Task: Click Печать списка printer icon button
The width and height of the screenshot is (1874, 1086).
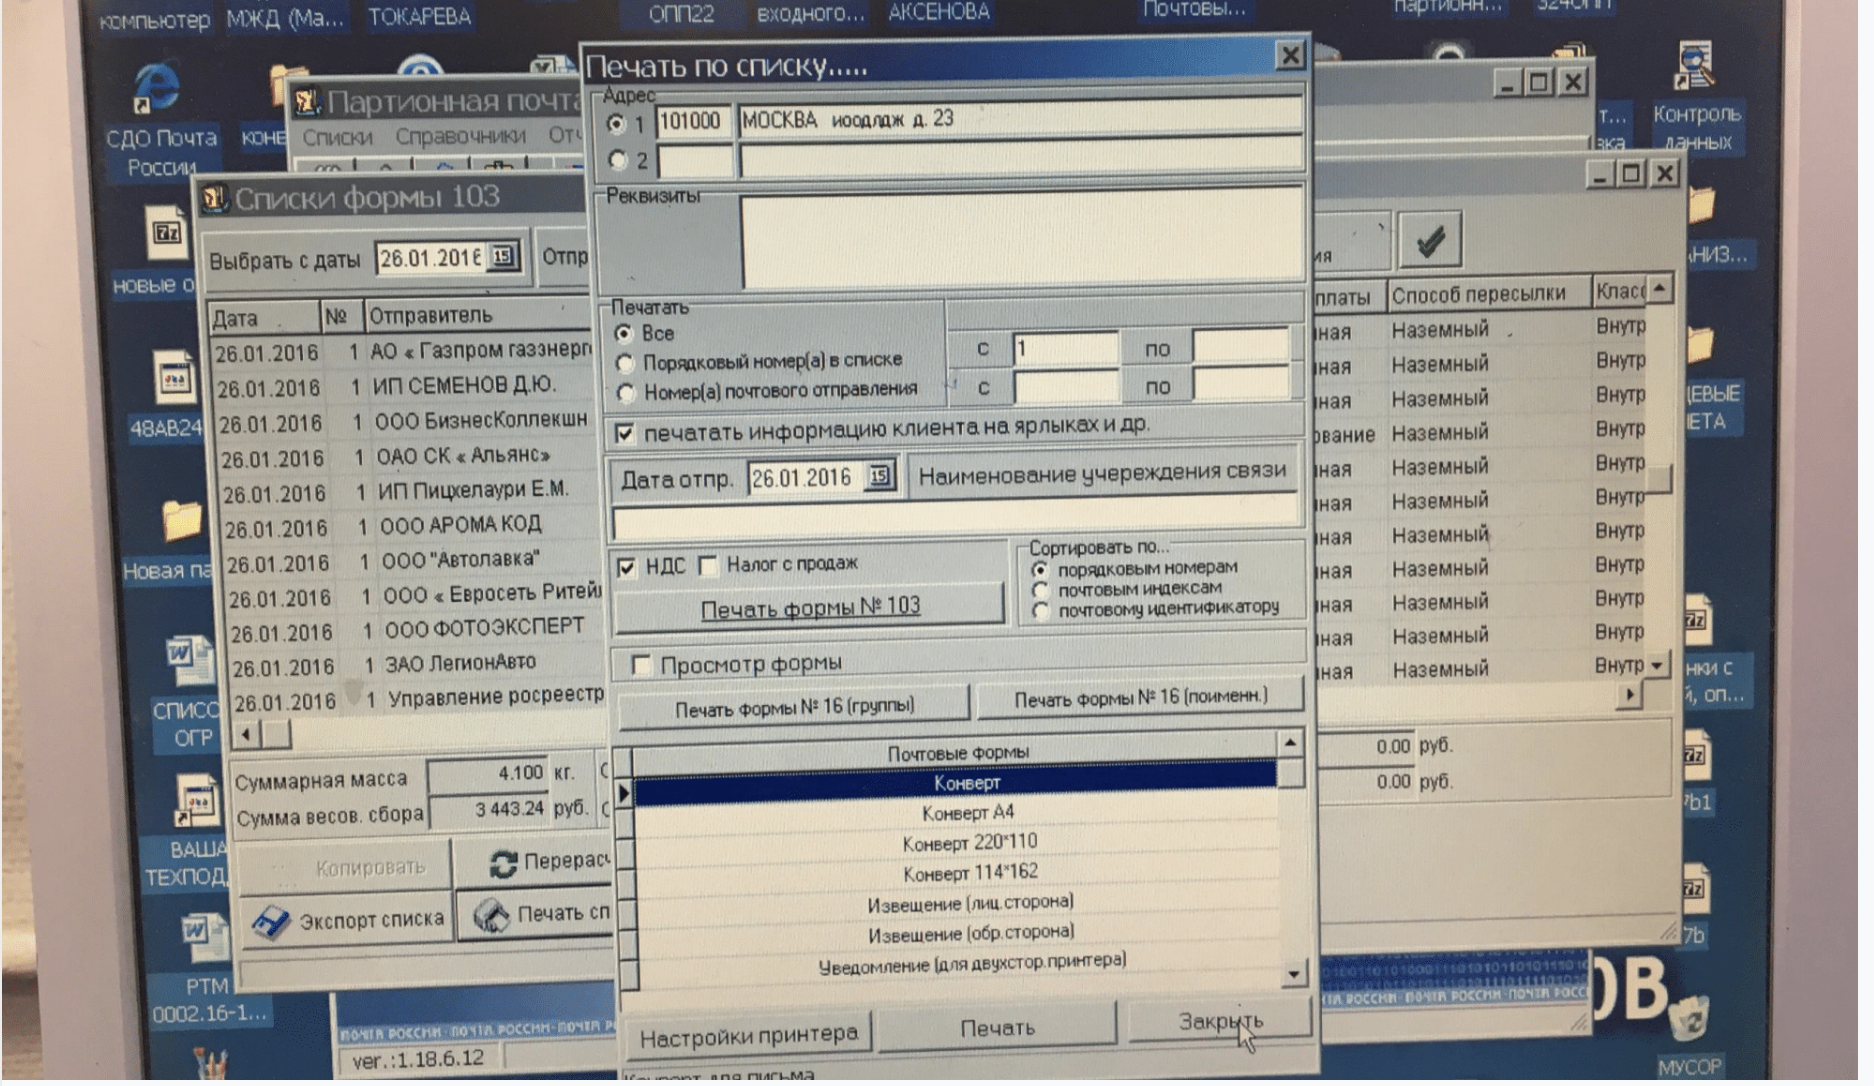Action: click(537, 914)
